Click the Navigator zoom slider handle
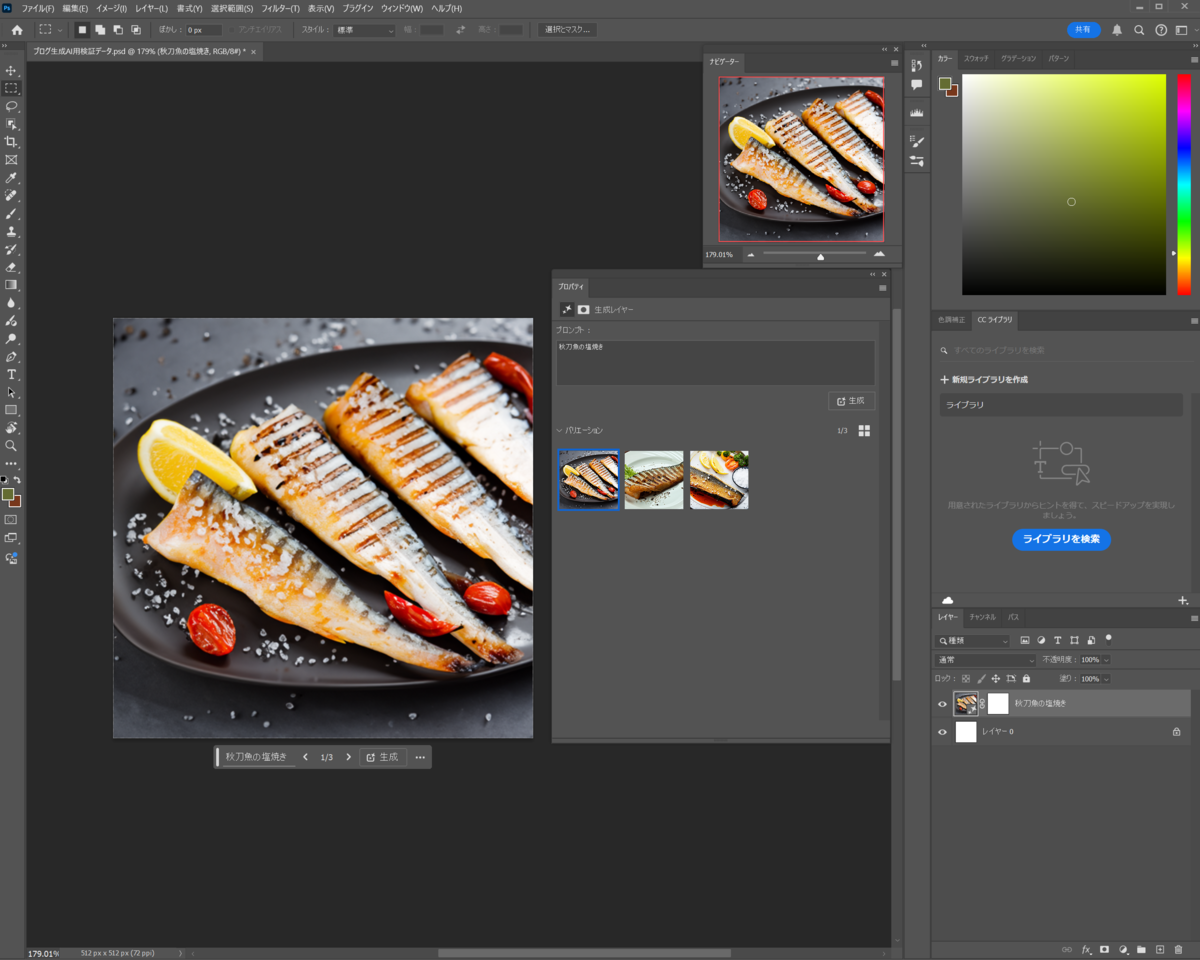The height and width of the screenshot is (960, 1200). pyautogui.click(x=820, y=256)
